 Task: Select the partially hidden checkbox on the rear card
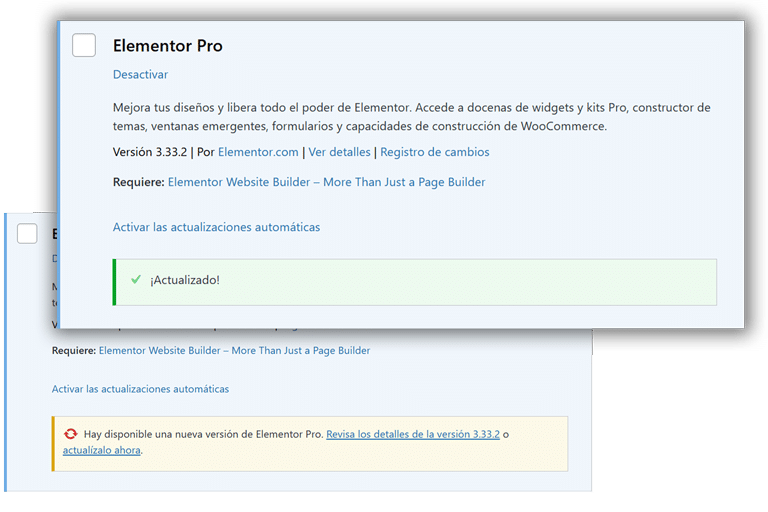pyautogui.click(x=28, y=233)
